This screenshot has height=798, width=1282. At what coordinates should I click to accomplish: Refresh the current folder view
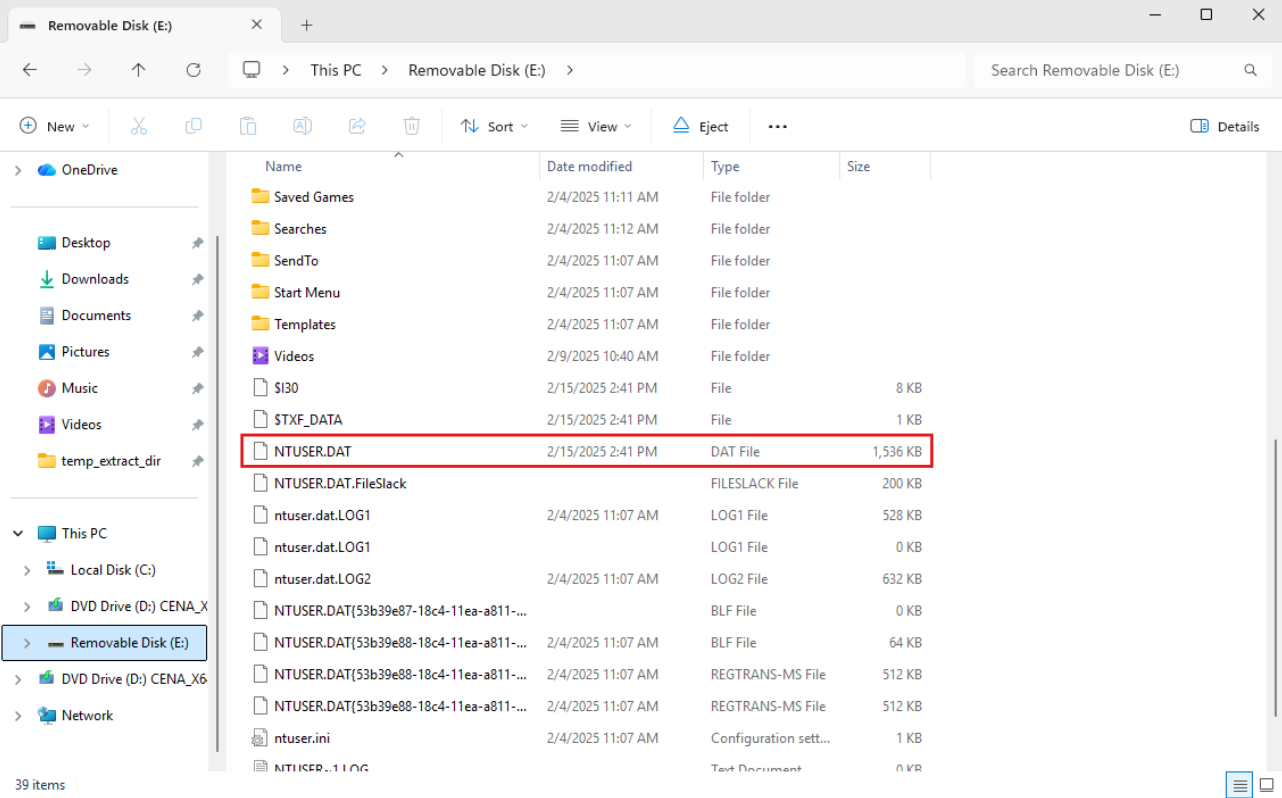point(193,70)
